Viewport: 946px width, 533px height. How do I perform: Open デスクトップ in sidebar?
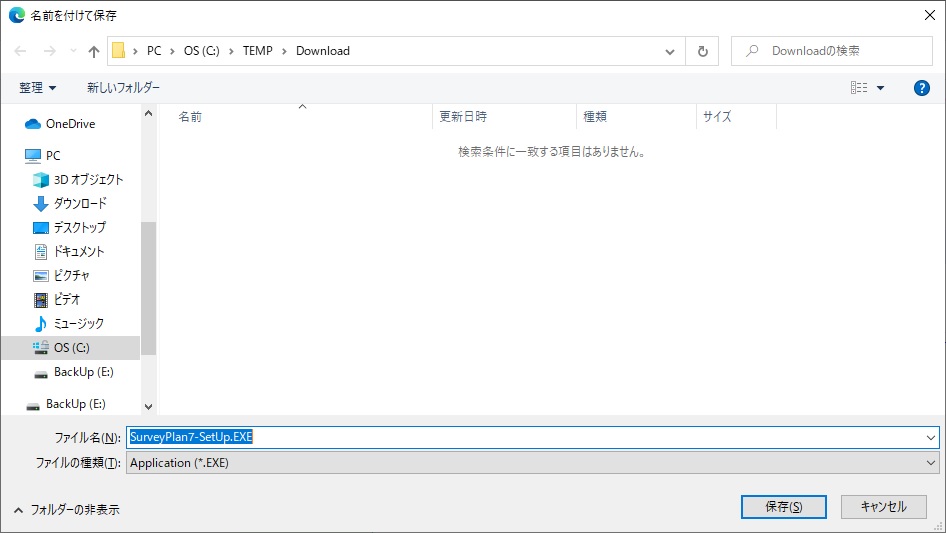coord(80,228)
